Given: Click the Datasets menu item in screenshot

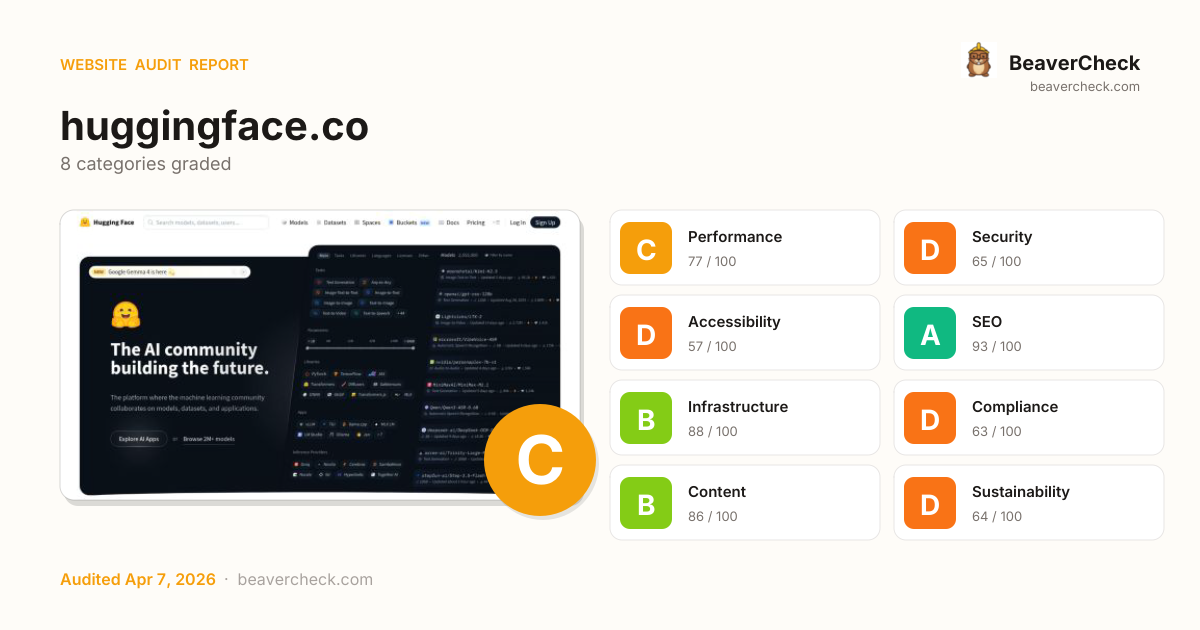Looking at the screenshot, I should pos(331,222).
